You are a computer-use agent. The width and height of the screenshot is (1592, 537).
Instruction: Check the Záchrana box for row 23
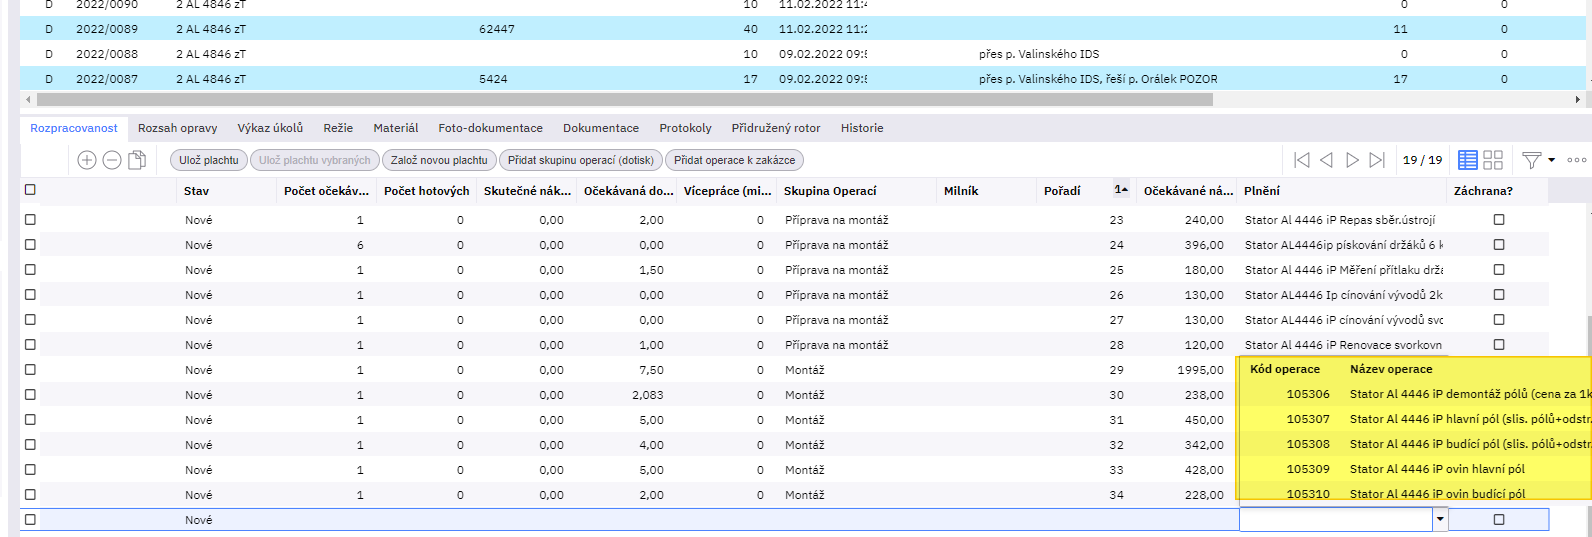pyautogui.click(x=1498, y=220)
